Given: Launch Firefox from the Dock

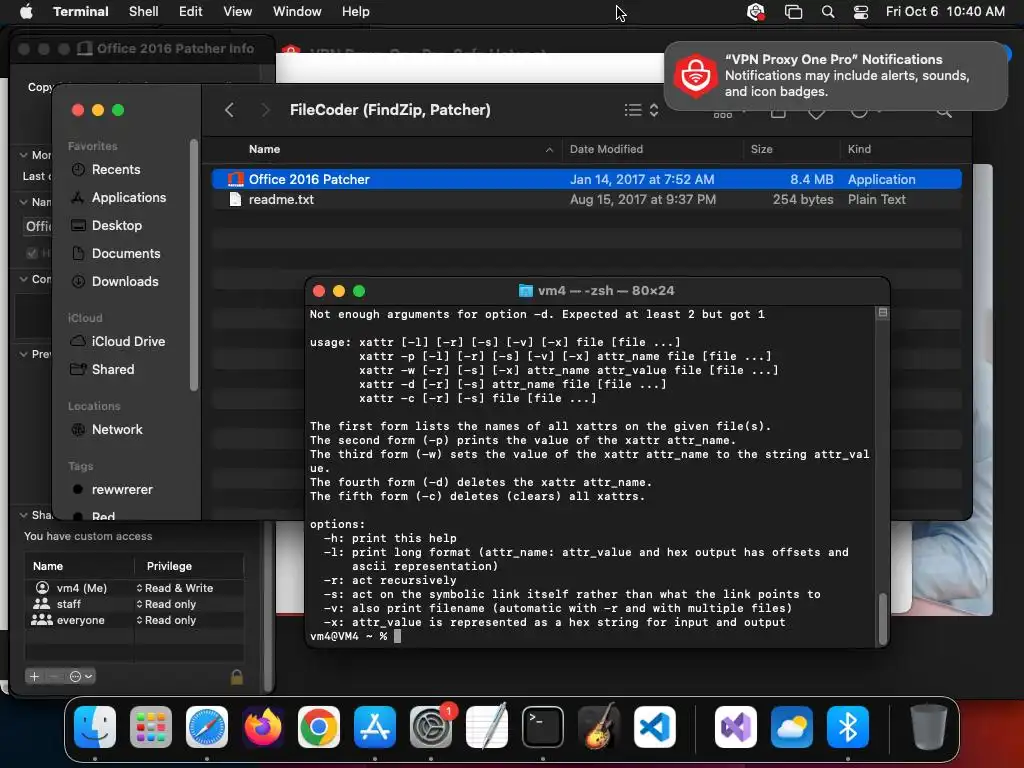Looking at the screenshot, I should [x=263, y=727].
